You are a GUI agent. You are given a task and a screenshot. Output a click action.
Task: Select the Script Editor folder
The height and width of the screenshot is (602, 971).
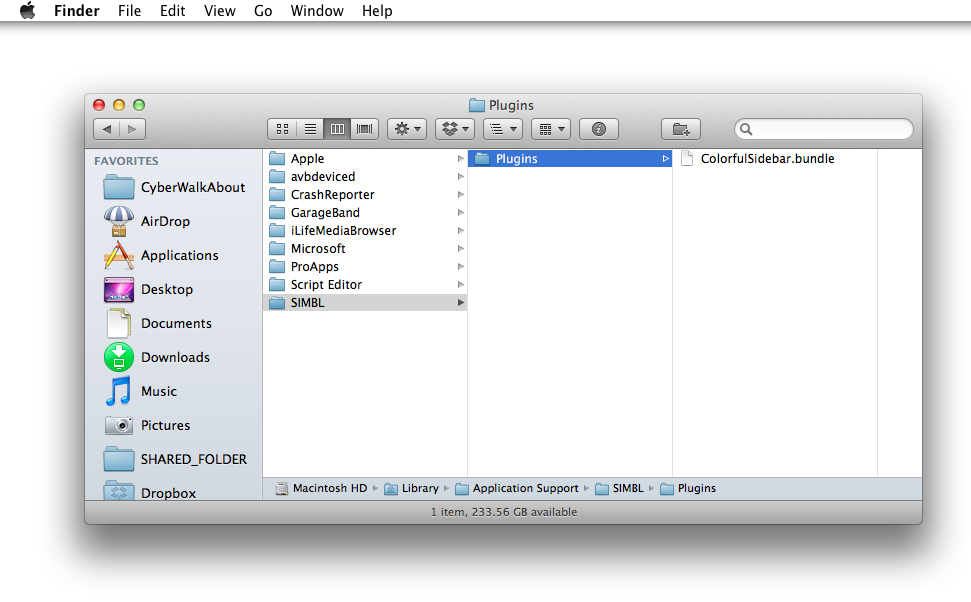click(x=365, y=284)
